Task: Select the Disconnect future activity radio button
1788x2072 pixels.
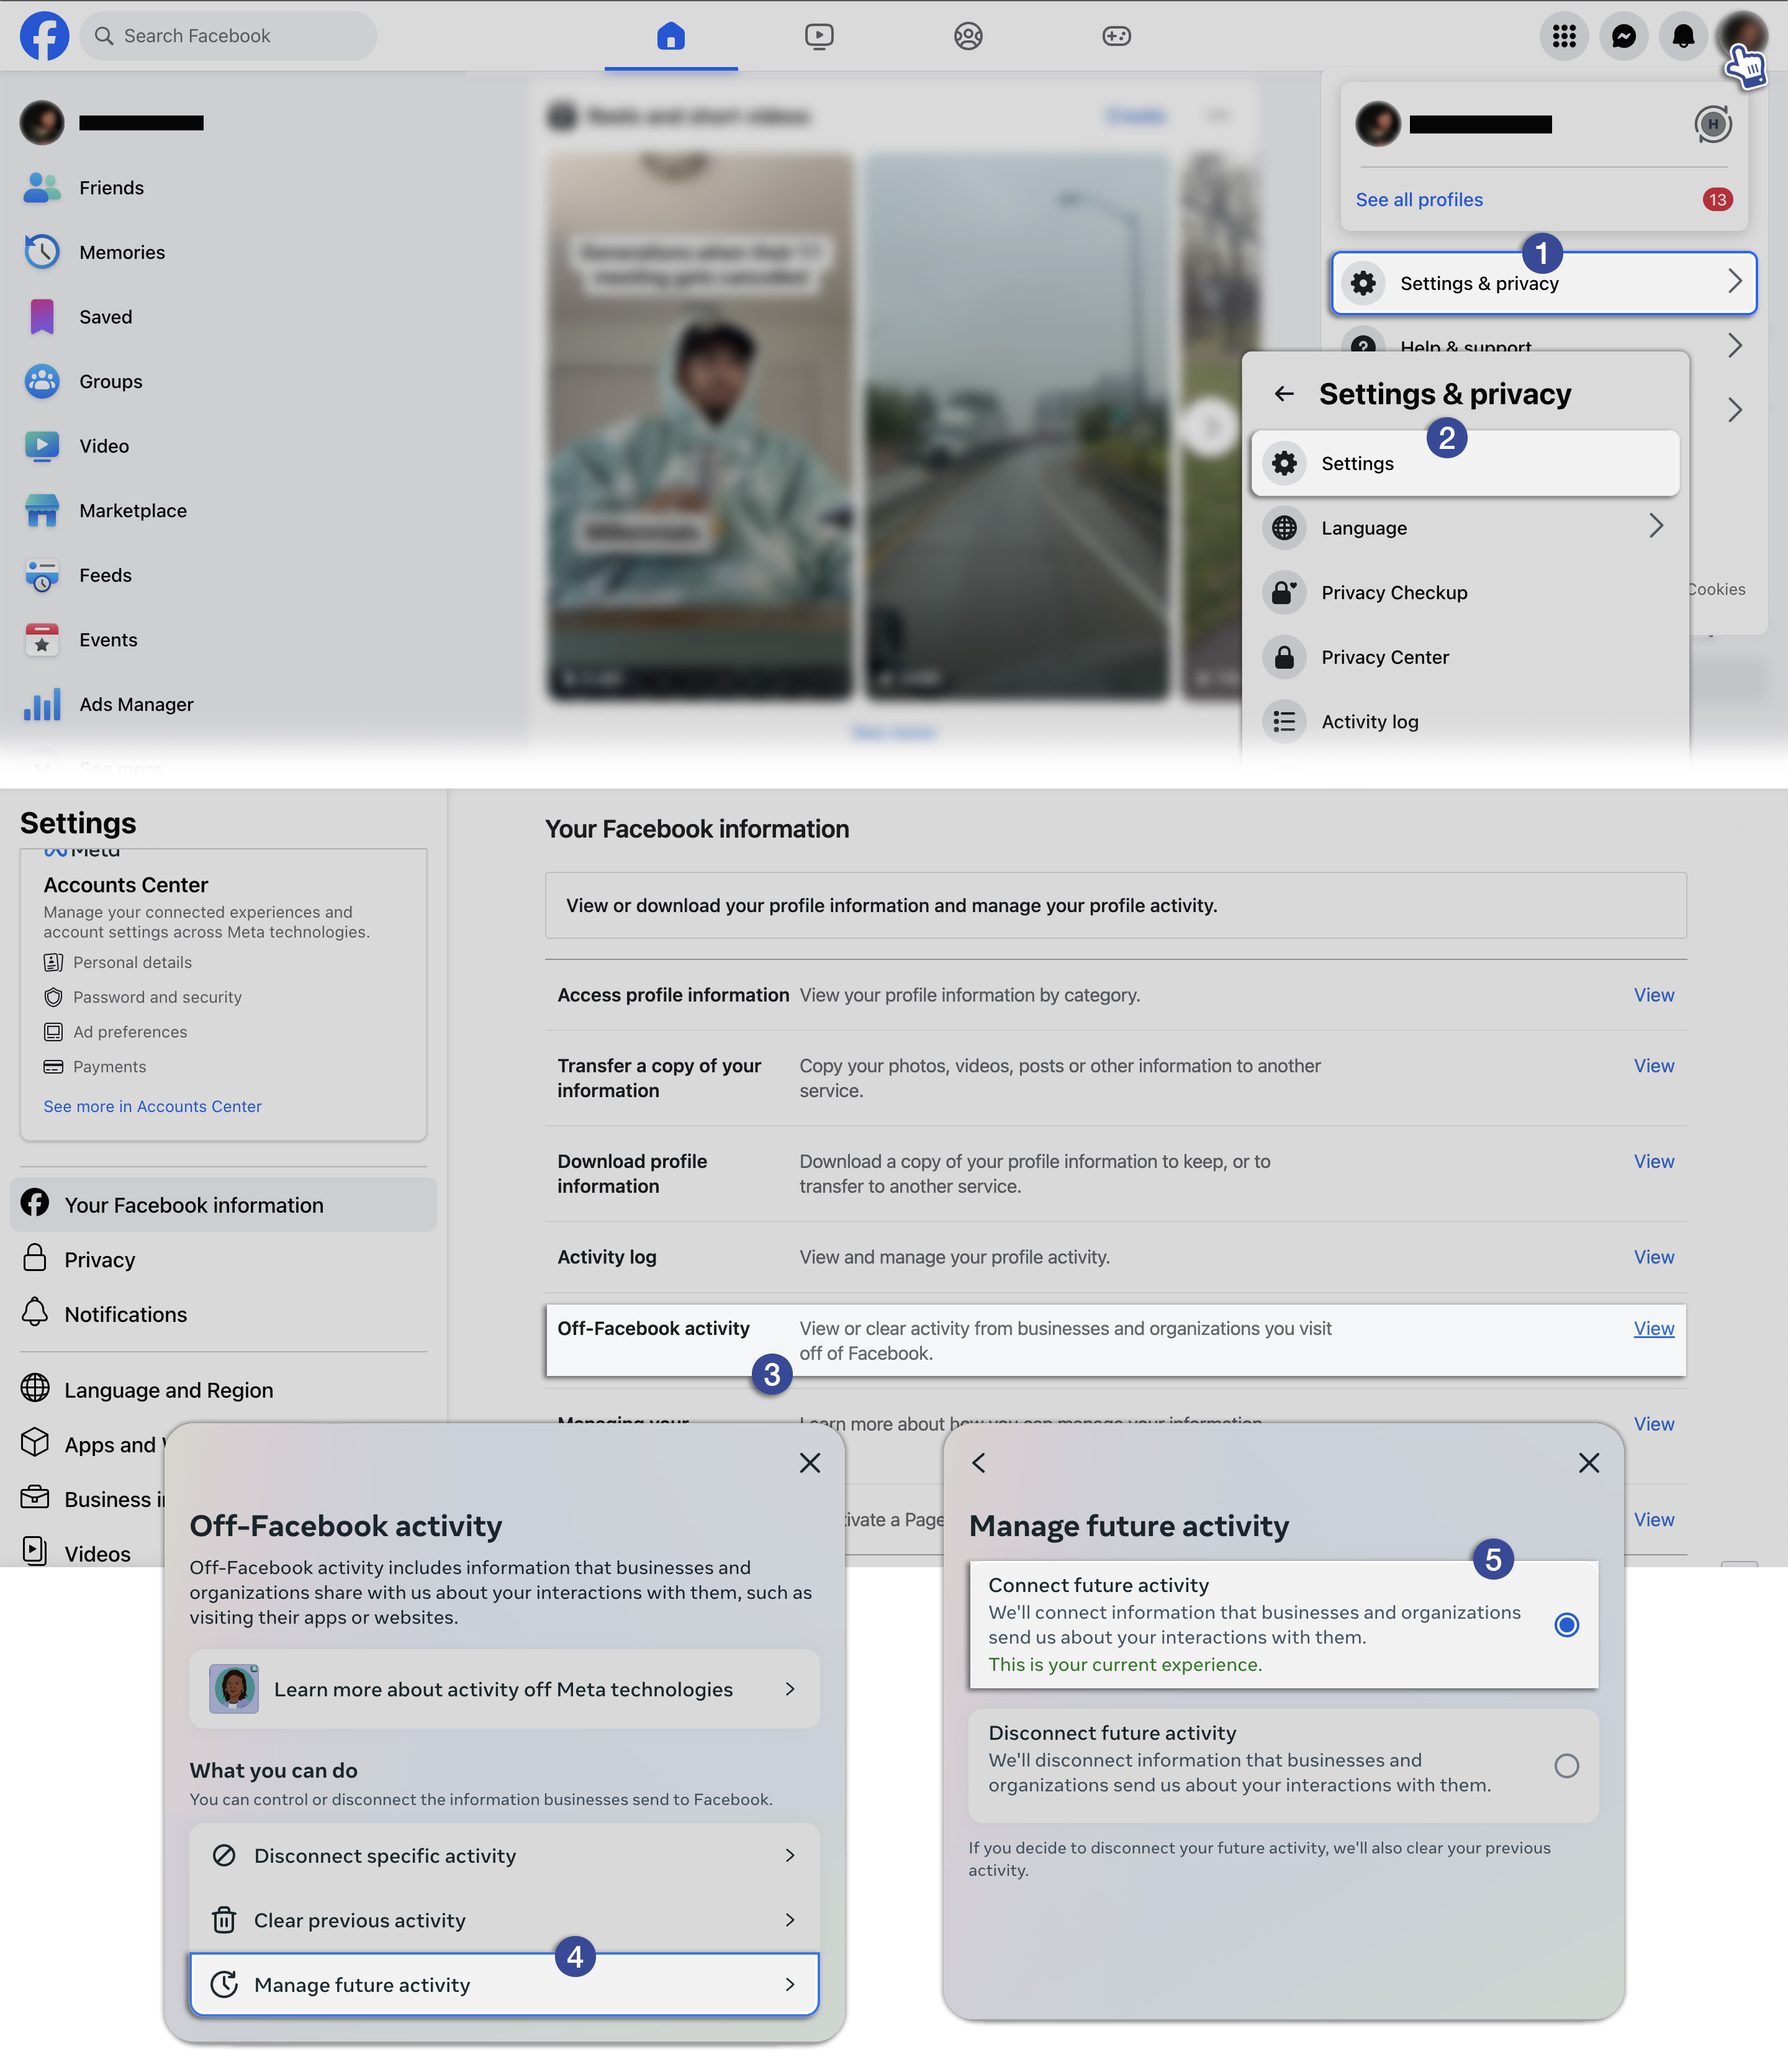Action: [x=1567, y=1766]
